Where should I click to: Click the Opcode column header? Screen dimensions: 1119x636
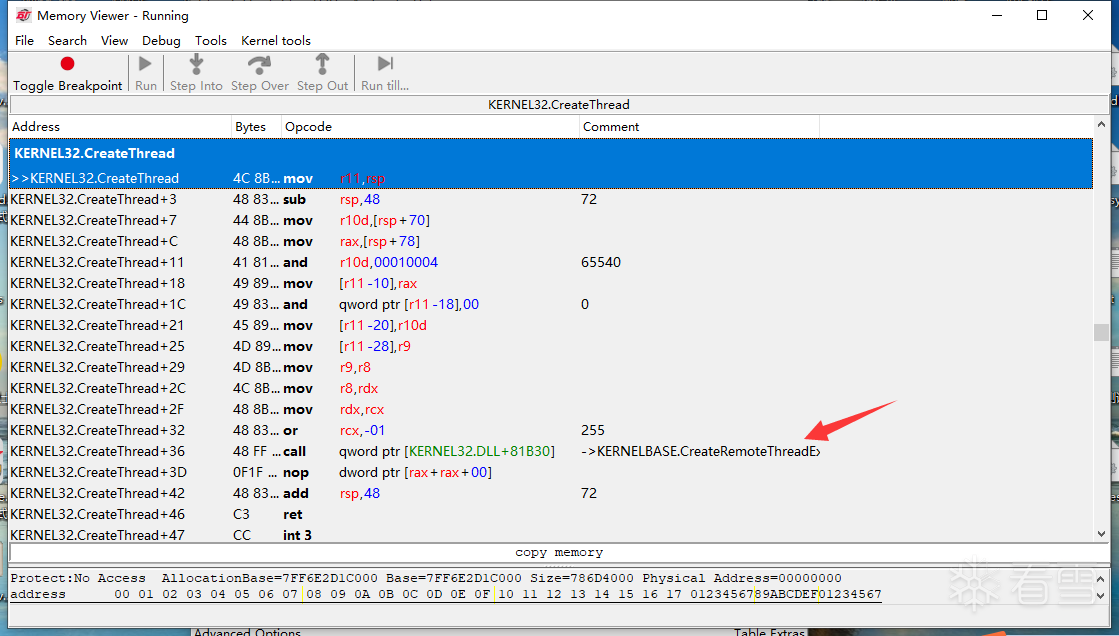click(430, 126)
